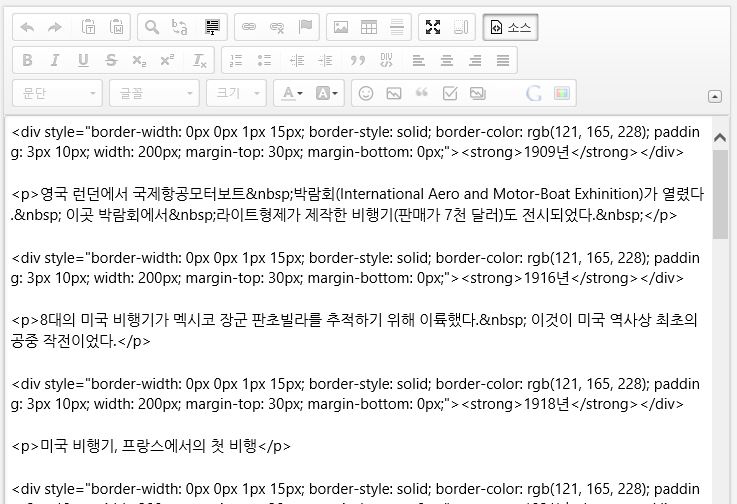Toggle bold formatting

click(27, 60)
